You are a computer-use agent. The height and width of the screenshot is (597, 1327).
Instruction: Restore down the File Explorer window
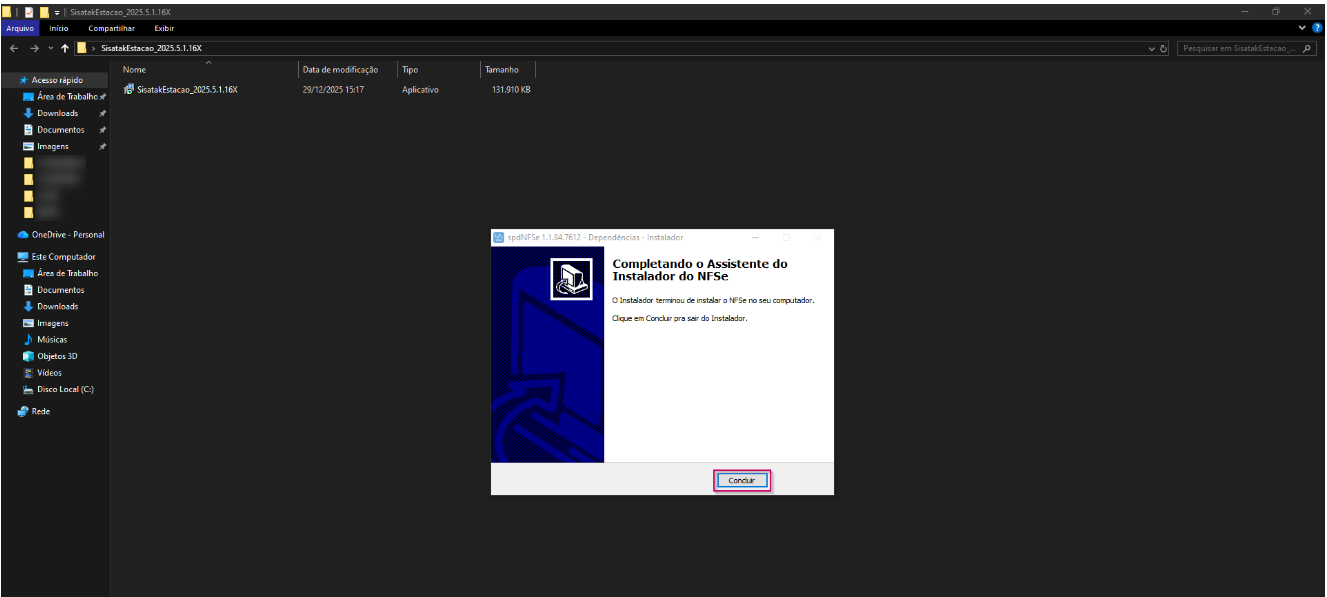(1277, 11)
